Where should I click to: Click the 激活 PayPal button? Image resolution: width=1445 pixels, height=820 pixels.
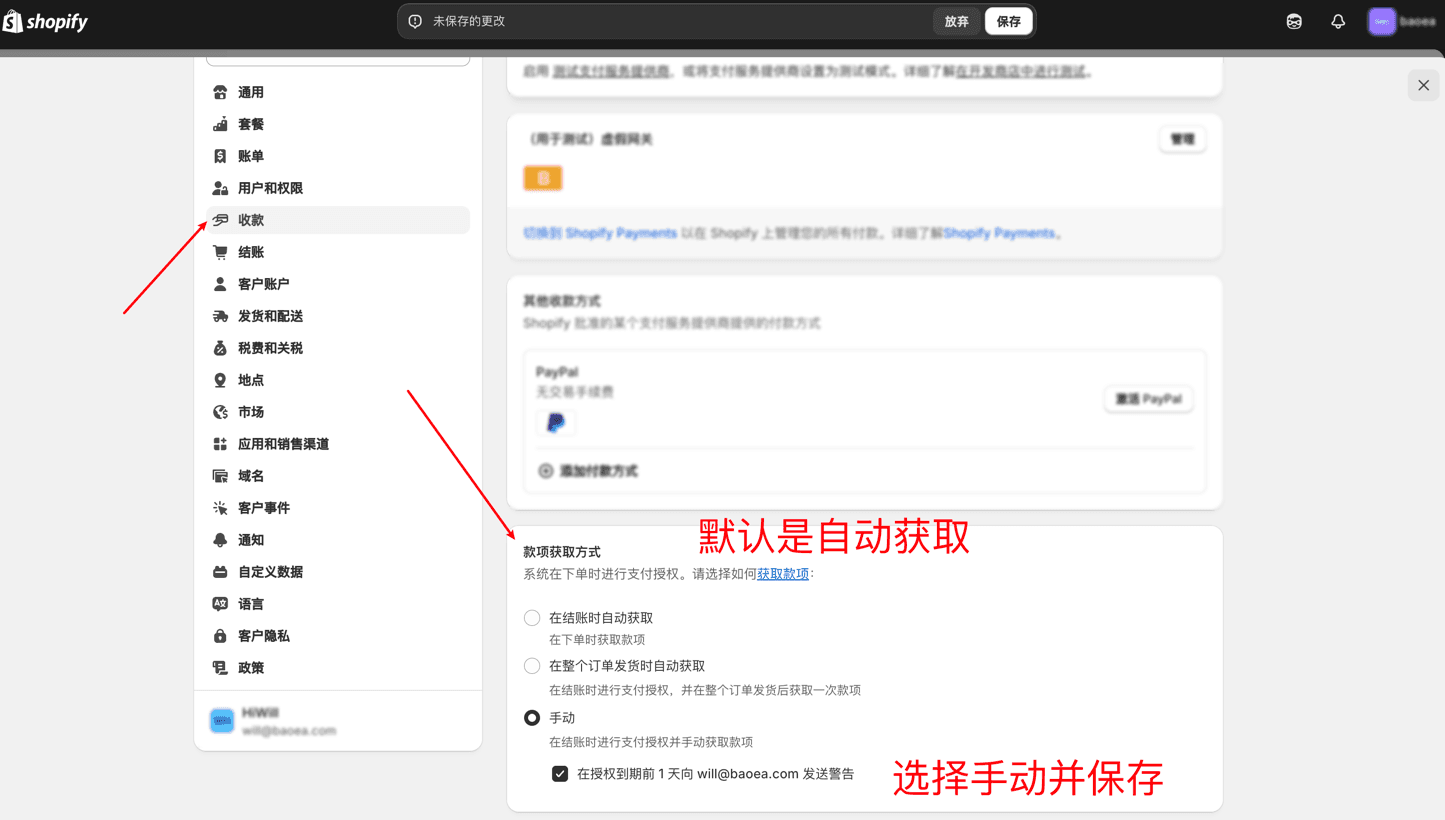(x=1148, y=399)
